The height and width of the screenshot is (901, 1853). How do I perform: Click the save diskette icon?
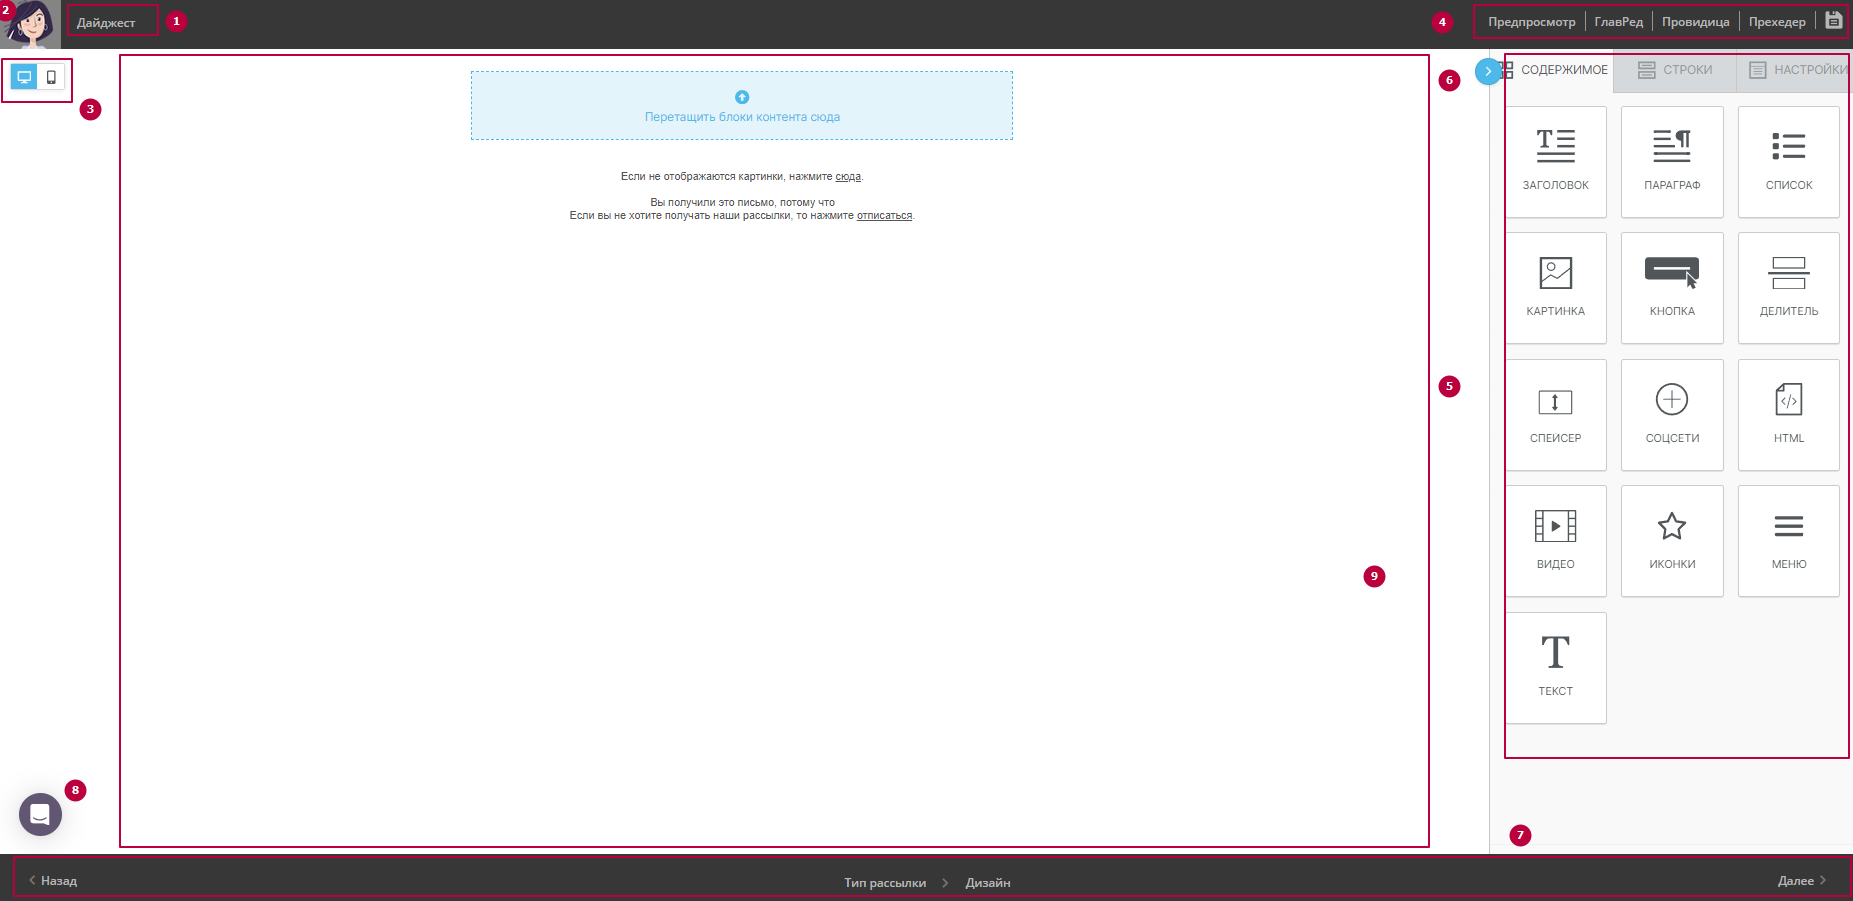[x=1833, y=21]
